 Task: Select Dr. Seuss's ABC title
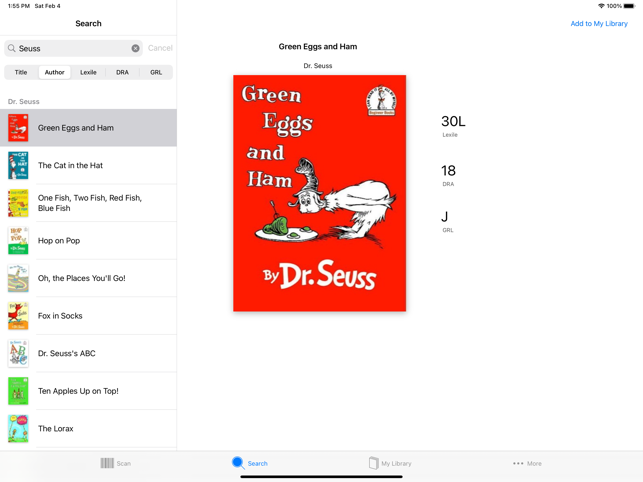click(x=67, y=354)
